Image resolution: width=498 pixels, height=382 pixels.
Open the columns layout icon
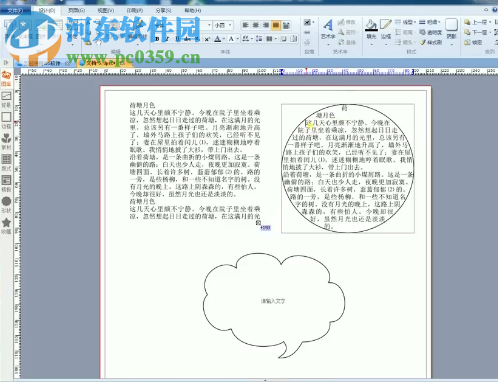(269, 39)
